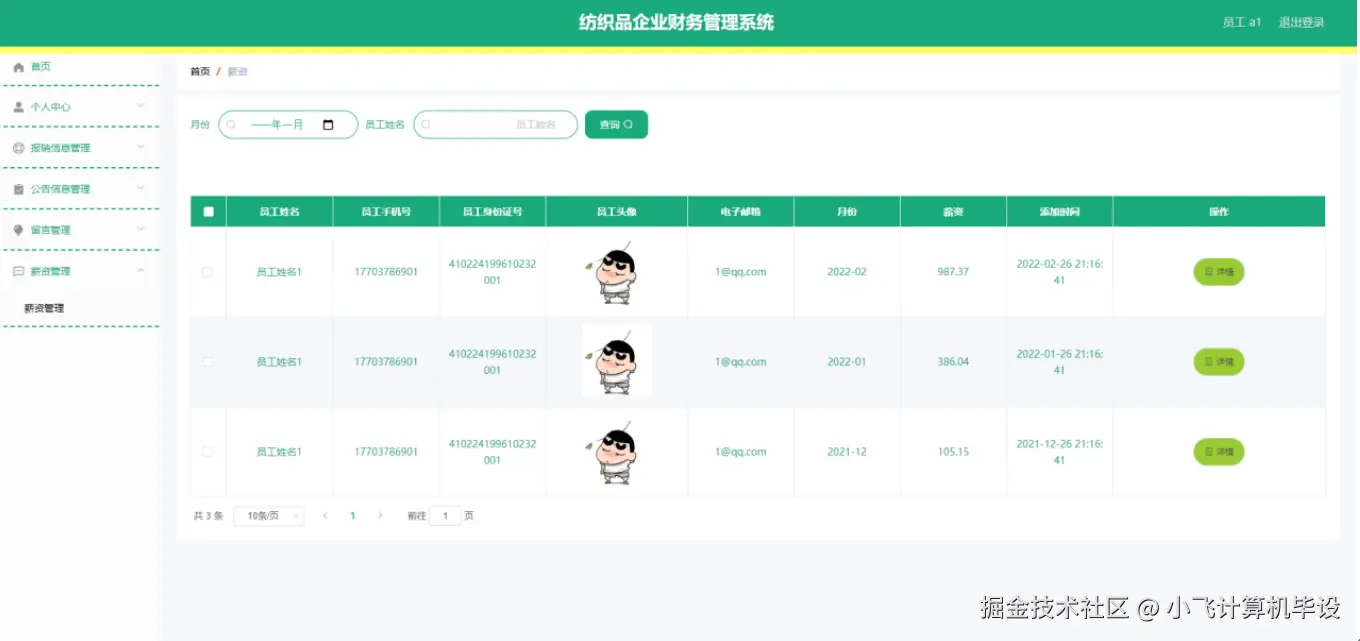Click the 薪资管理 sidebar icon
1360x641 pixels.
[x=18, y=270]
